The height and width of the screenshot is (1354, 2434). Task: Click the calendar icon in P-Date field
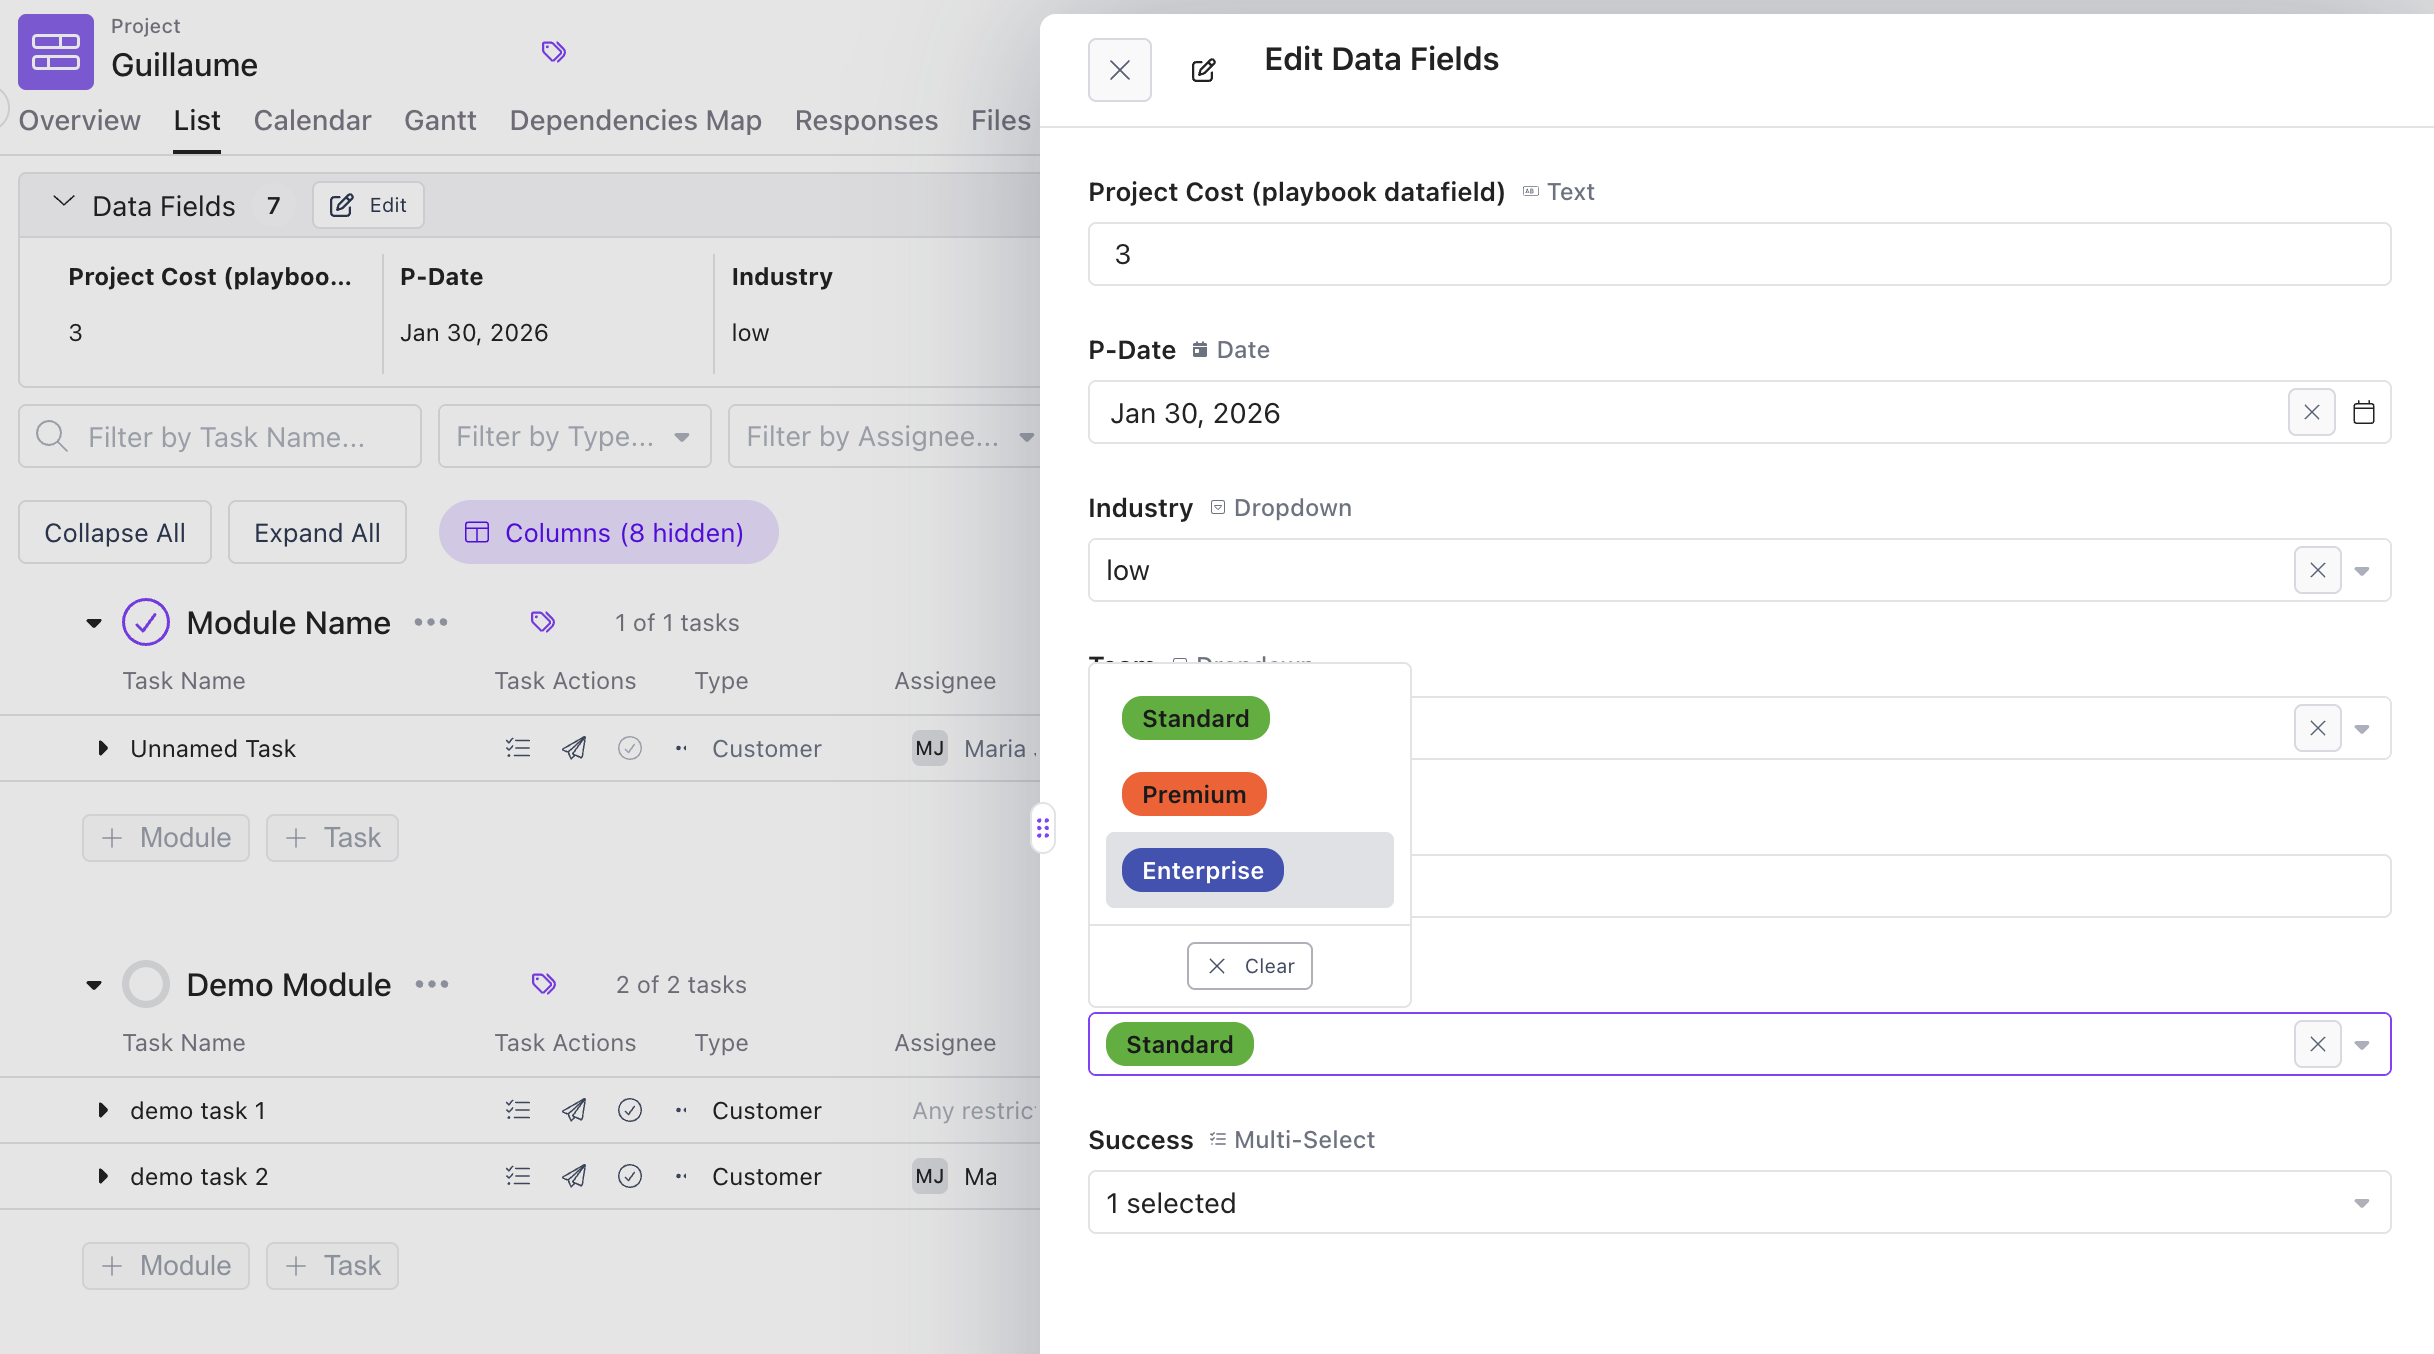(x=2363, y=412)
